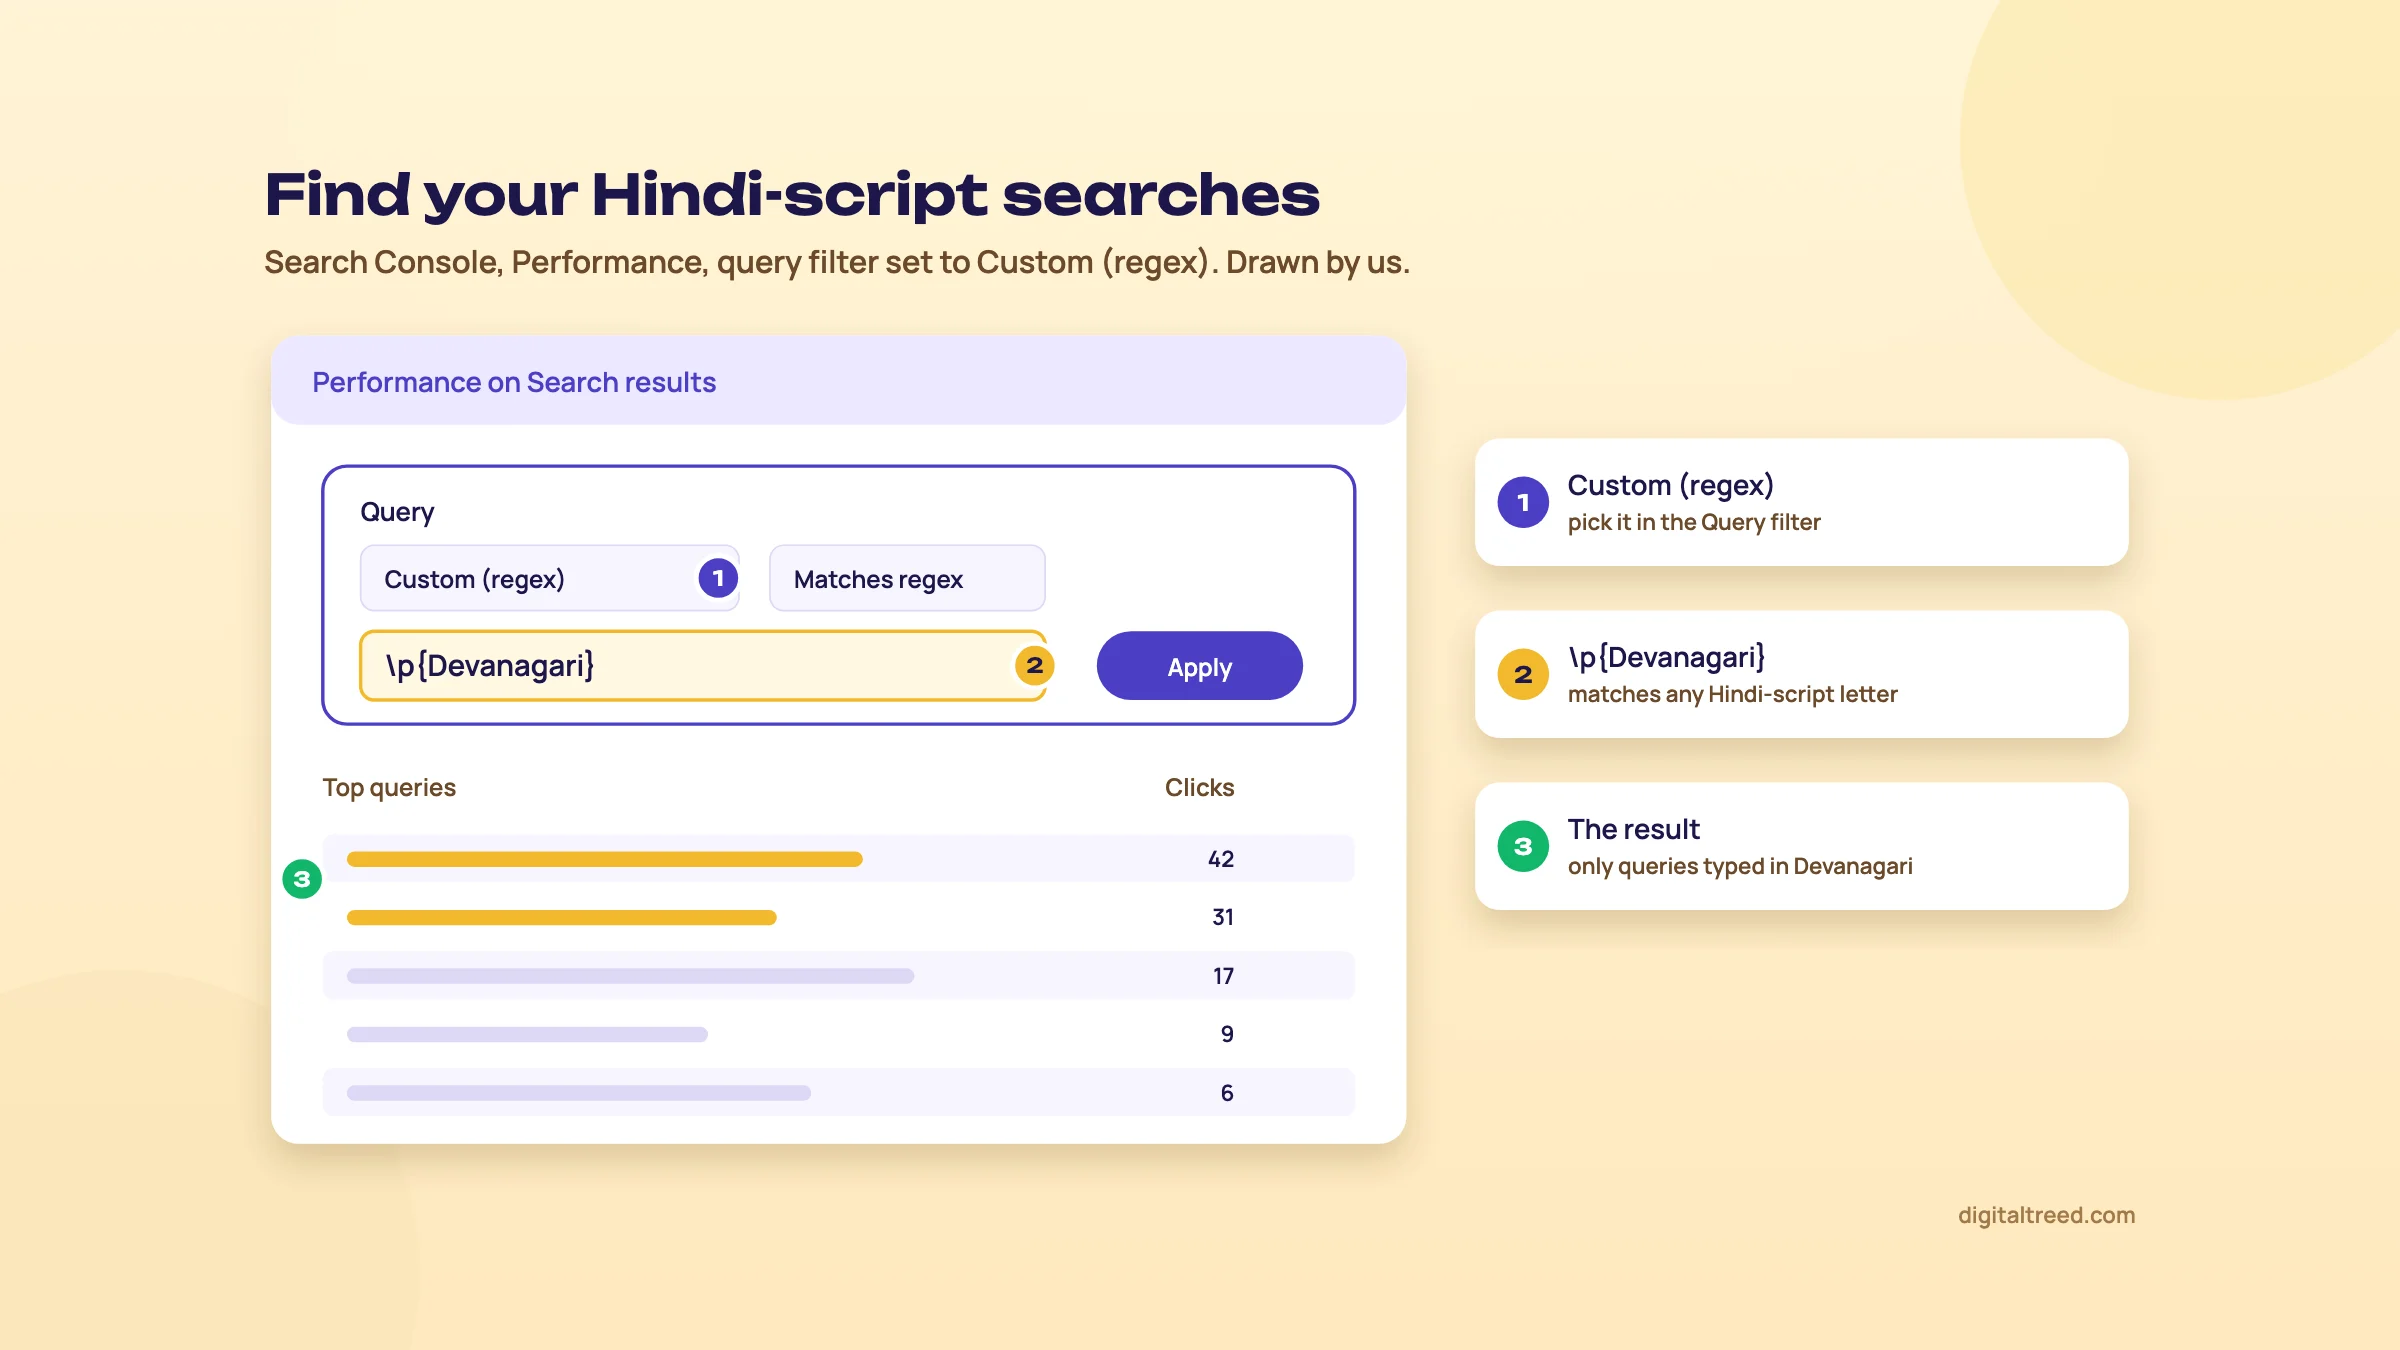Select the query row with 42 clicks
2400x1350 pixels.
click(x=838, y=859)
